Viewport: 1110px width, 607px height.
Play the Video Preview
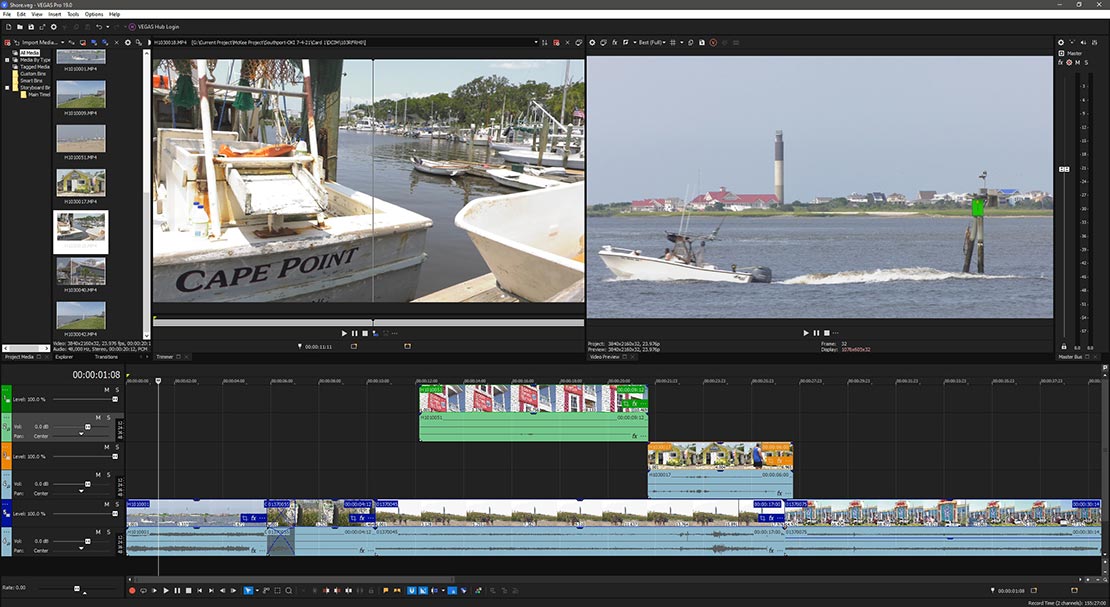[806, 333]
